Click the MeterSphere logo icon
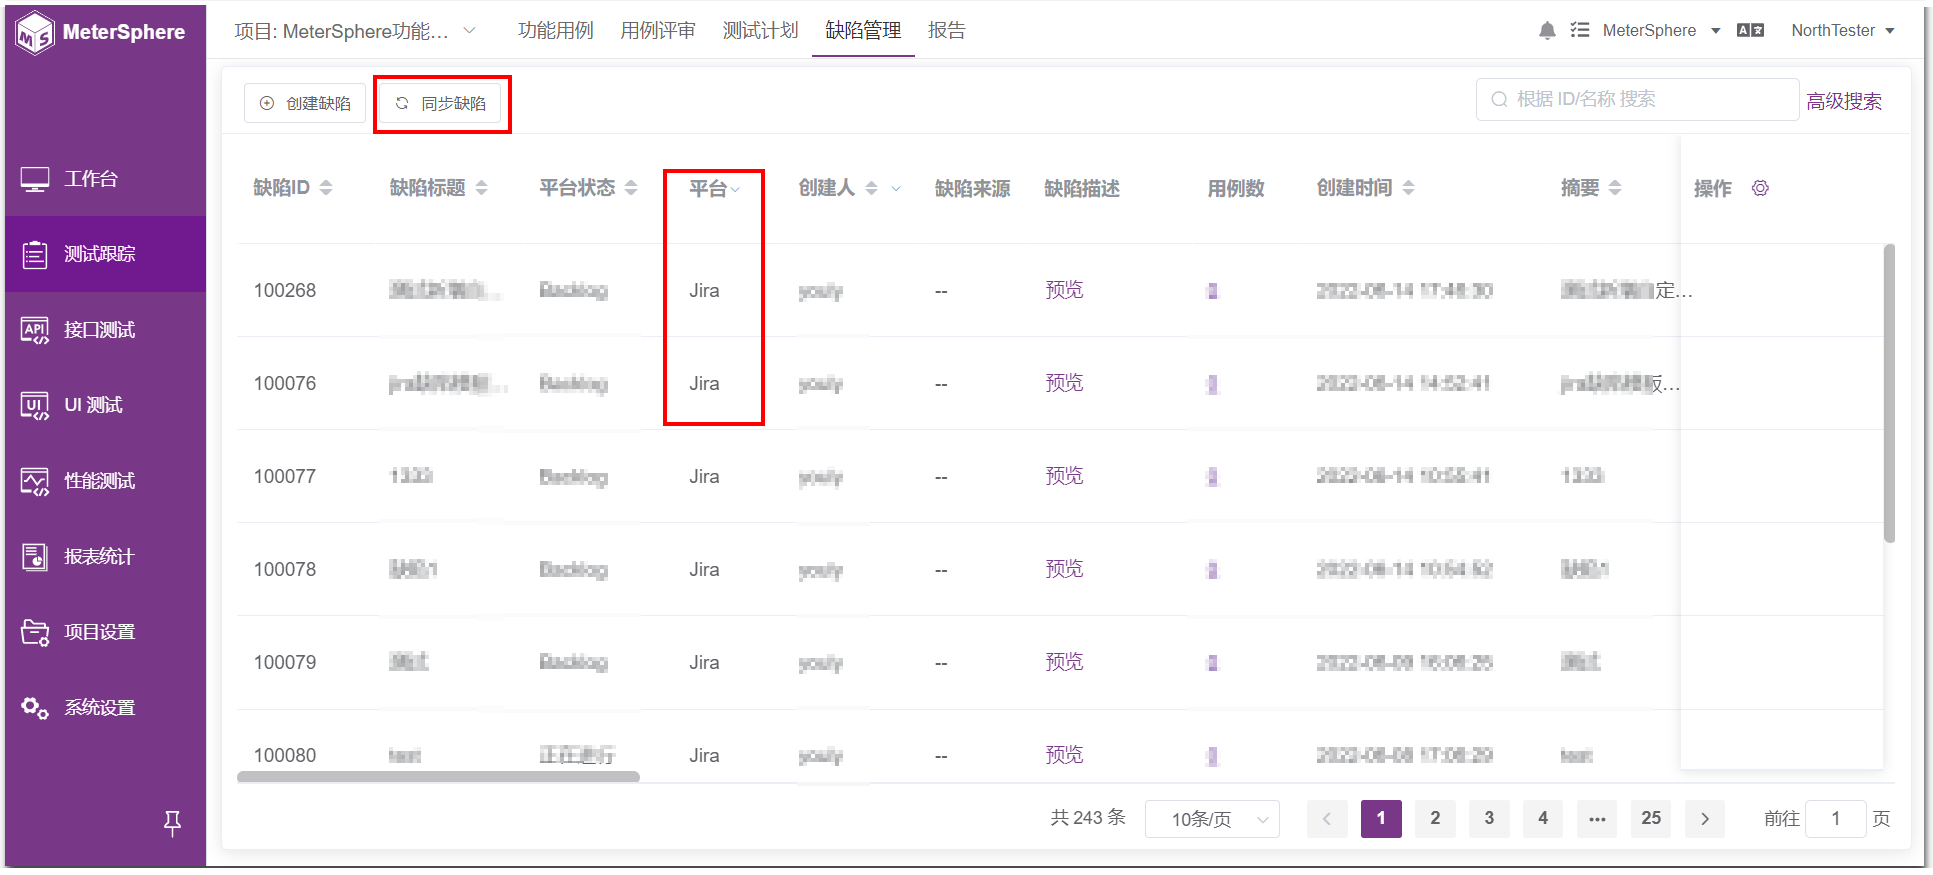Screen dimensions: 1933x875 tap(35, 32)
